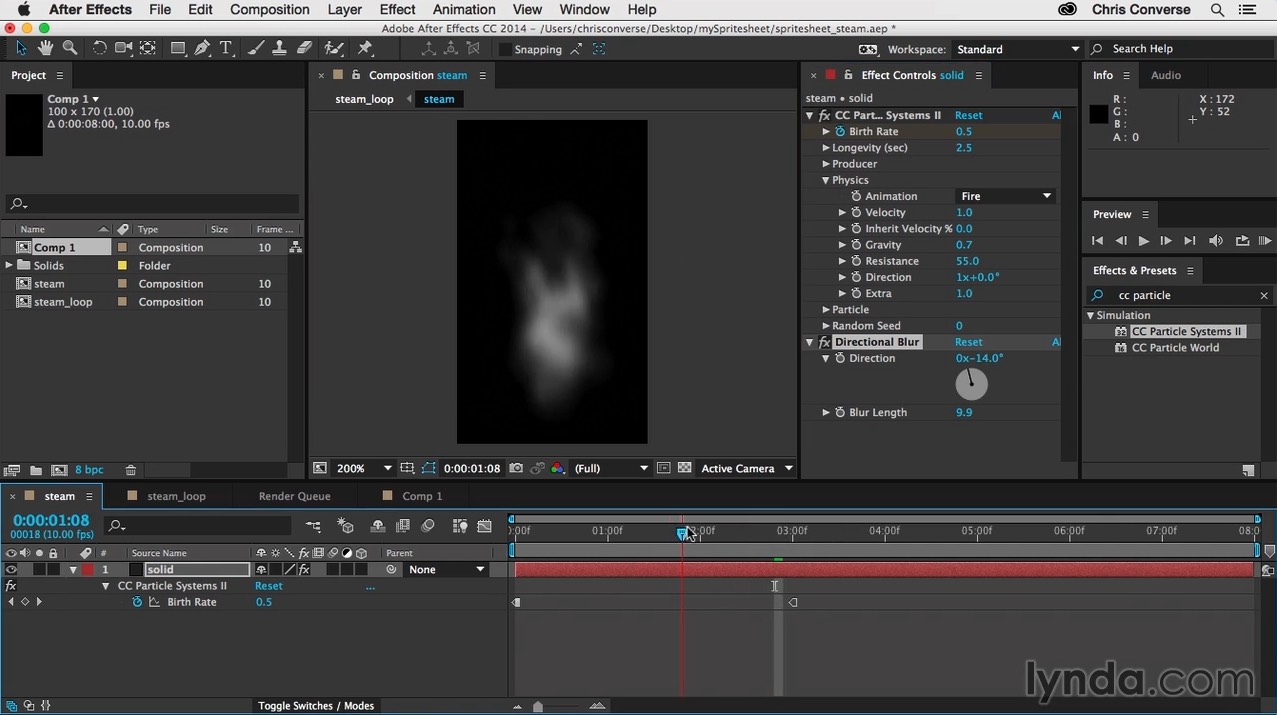
Task: Click the Puppet Pin tool
Action: (x=365, y=48)
